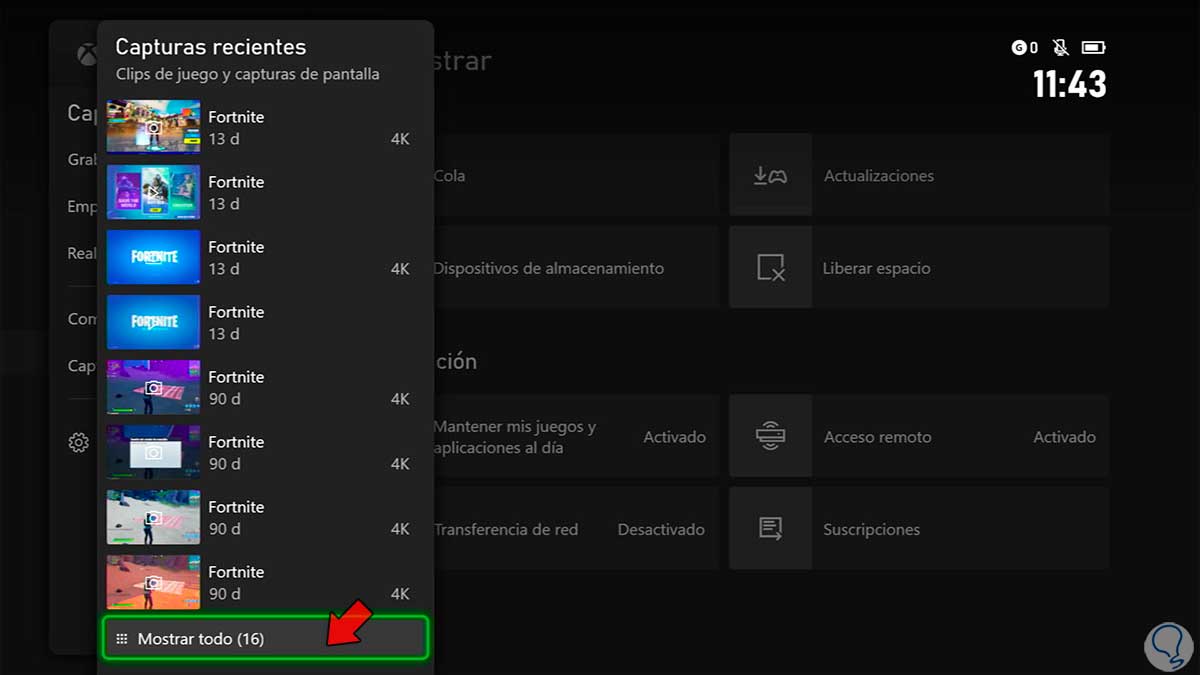The height and width of the screenshot is (675, 1200).
Task: Open the Suscripciones icon tile
Action: [x=770, y=528]
